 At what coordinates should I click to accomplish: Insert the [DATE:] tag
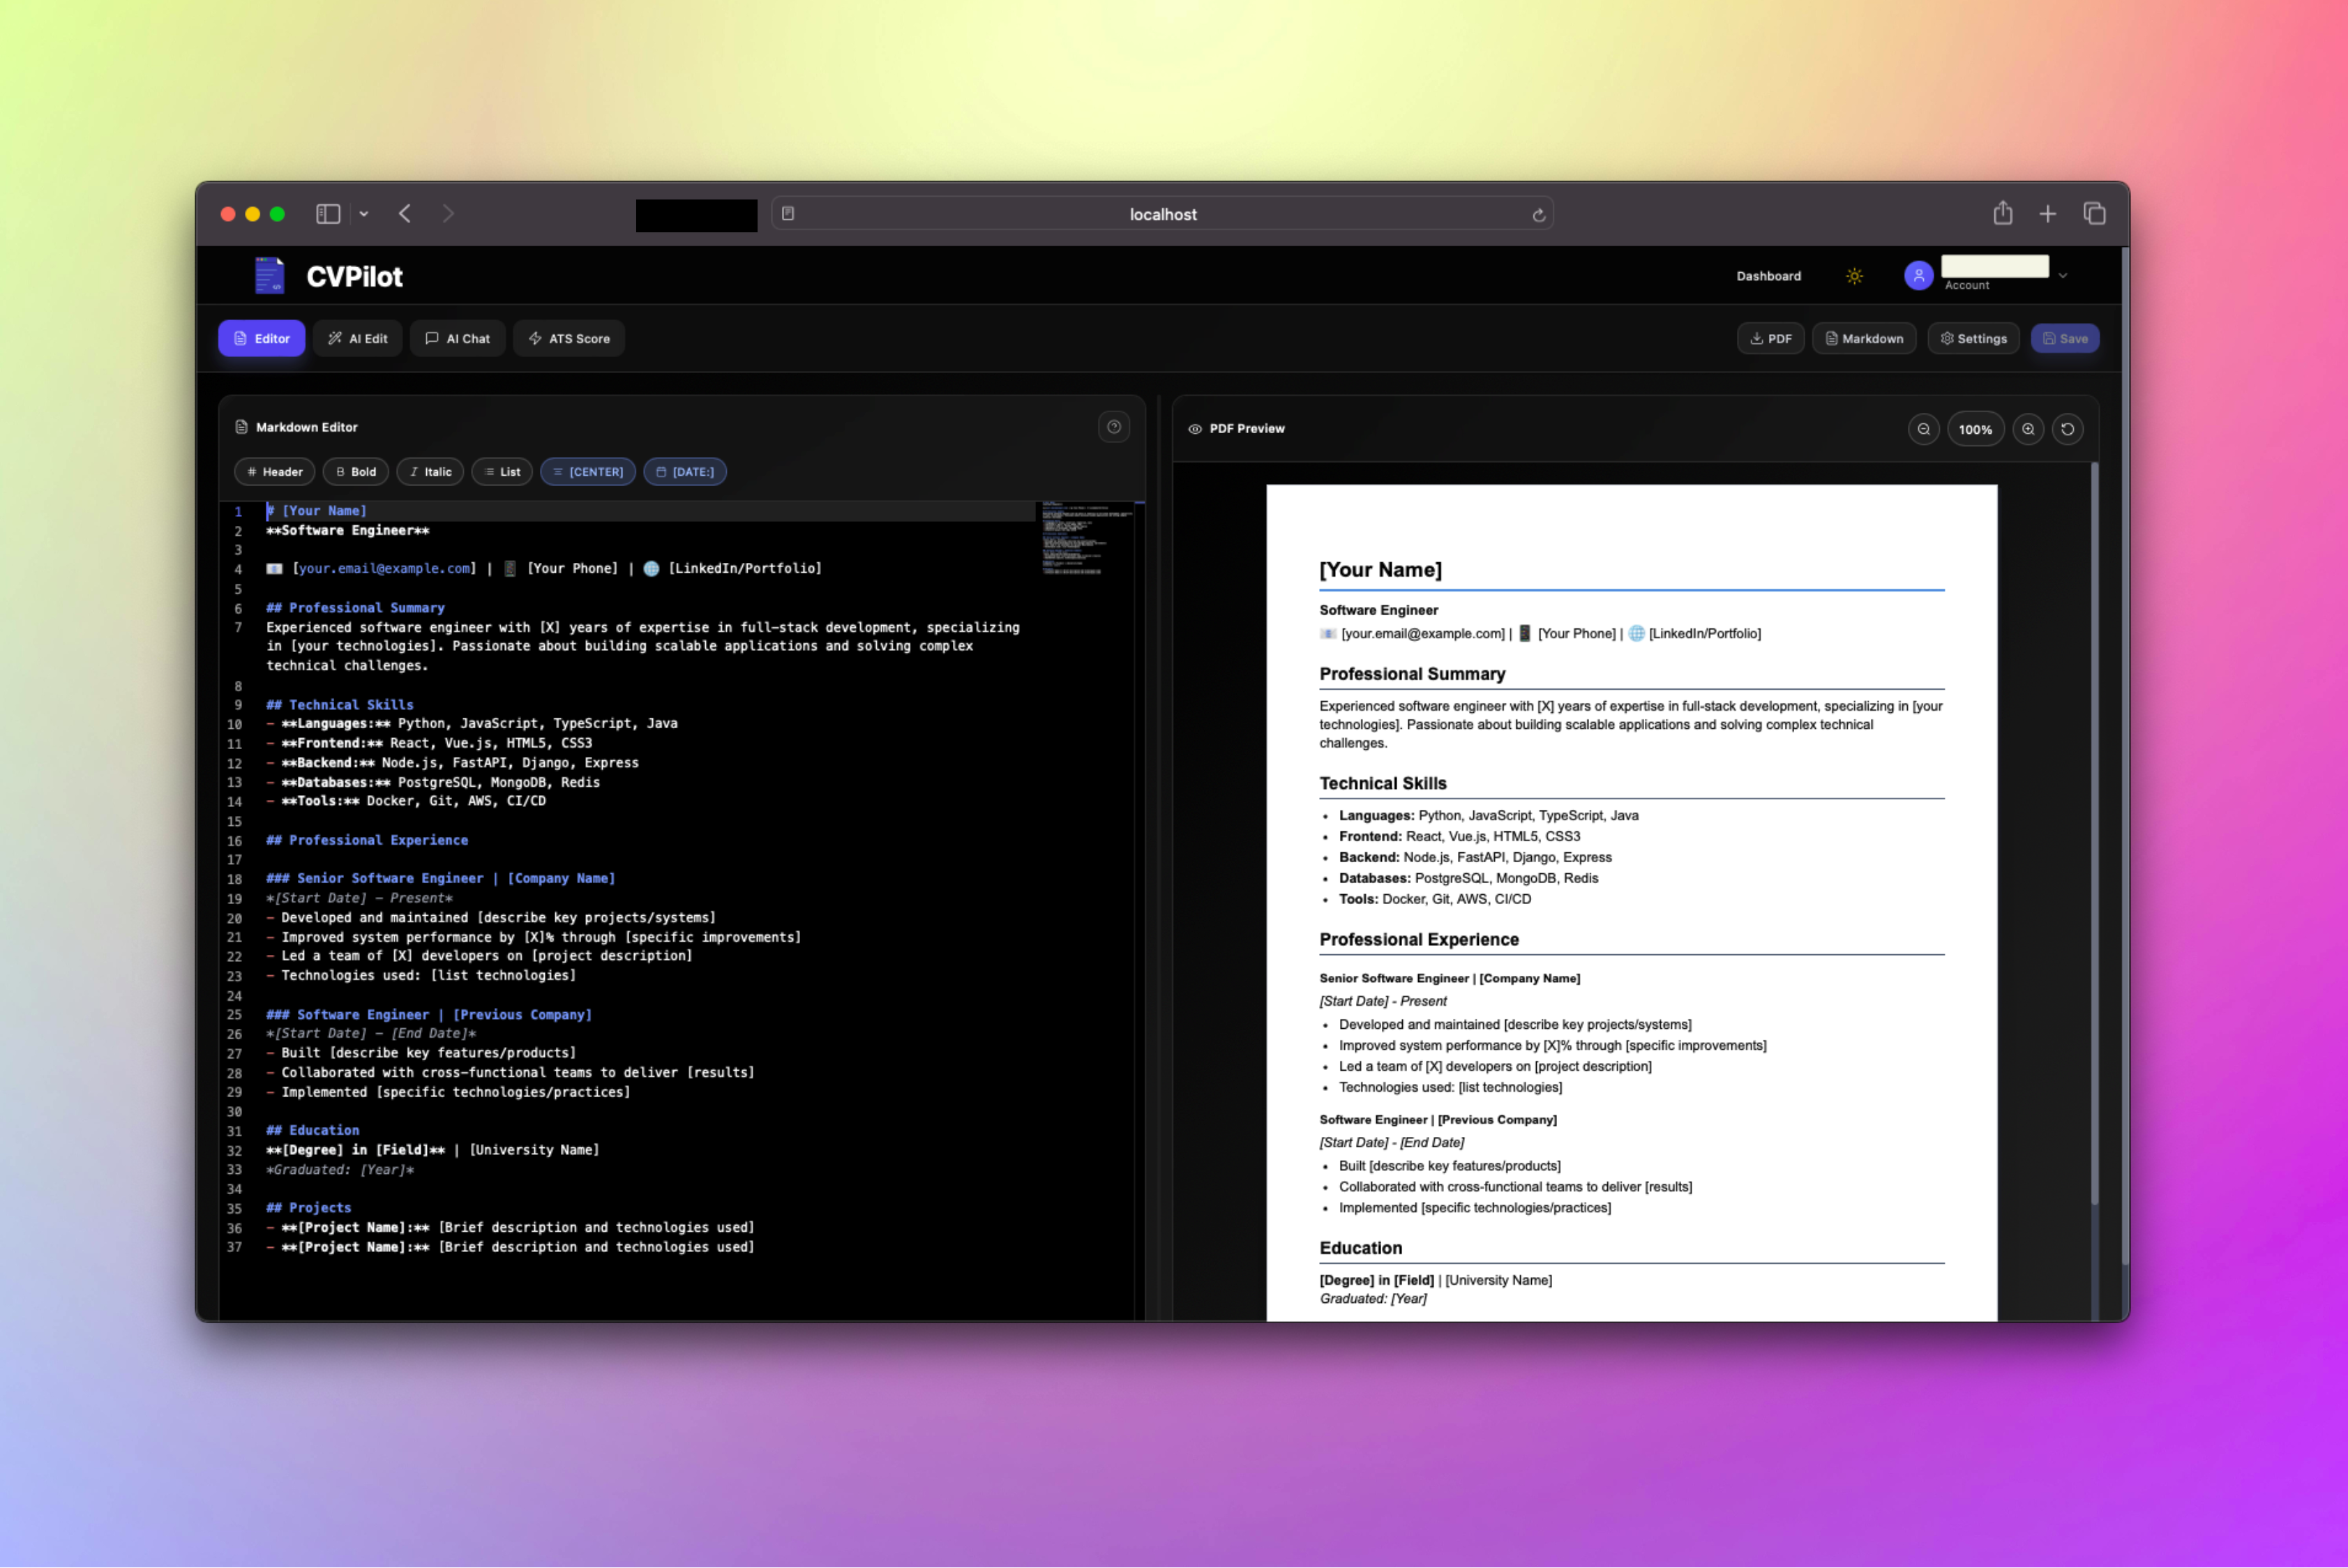coord(685,472)
